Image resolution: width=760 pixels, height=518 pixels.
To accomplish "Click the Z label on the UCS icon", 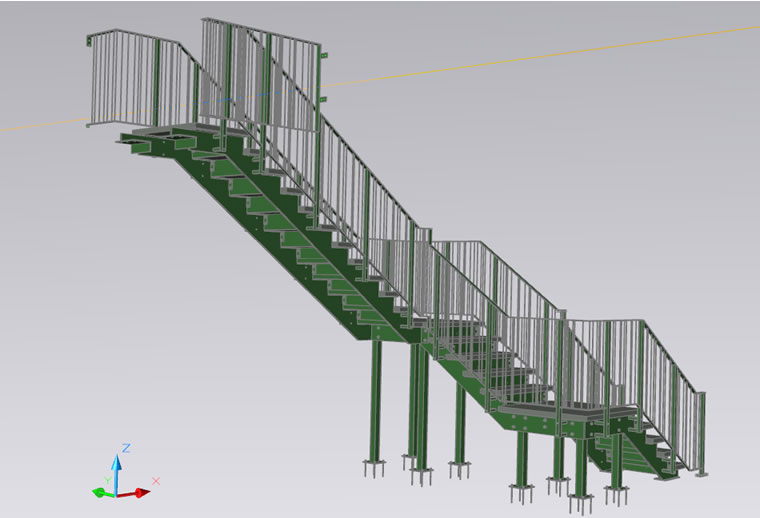I will (x=126, y=448).
